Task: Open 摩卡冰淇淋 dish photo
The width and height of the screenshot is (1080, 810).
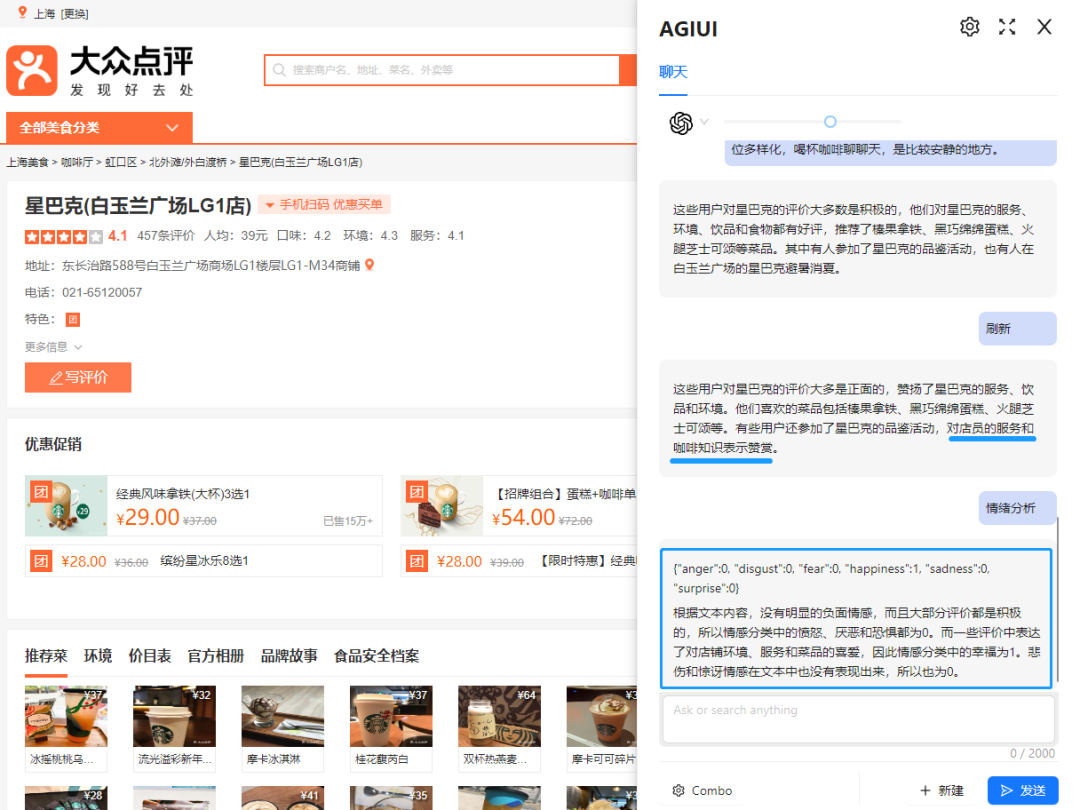Action: (282, 716)
